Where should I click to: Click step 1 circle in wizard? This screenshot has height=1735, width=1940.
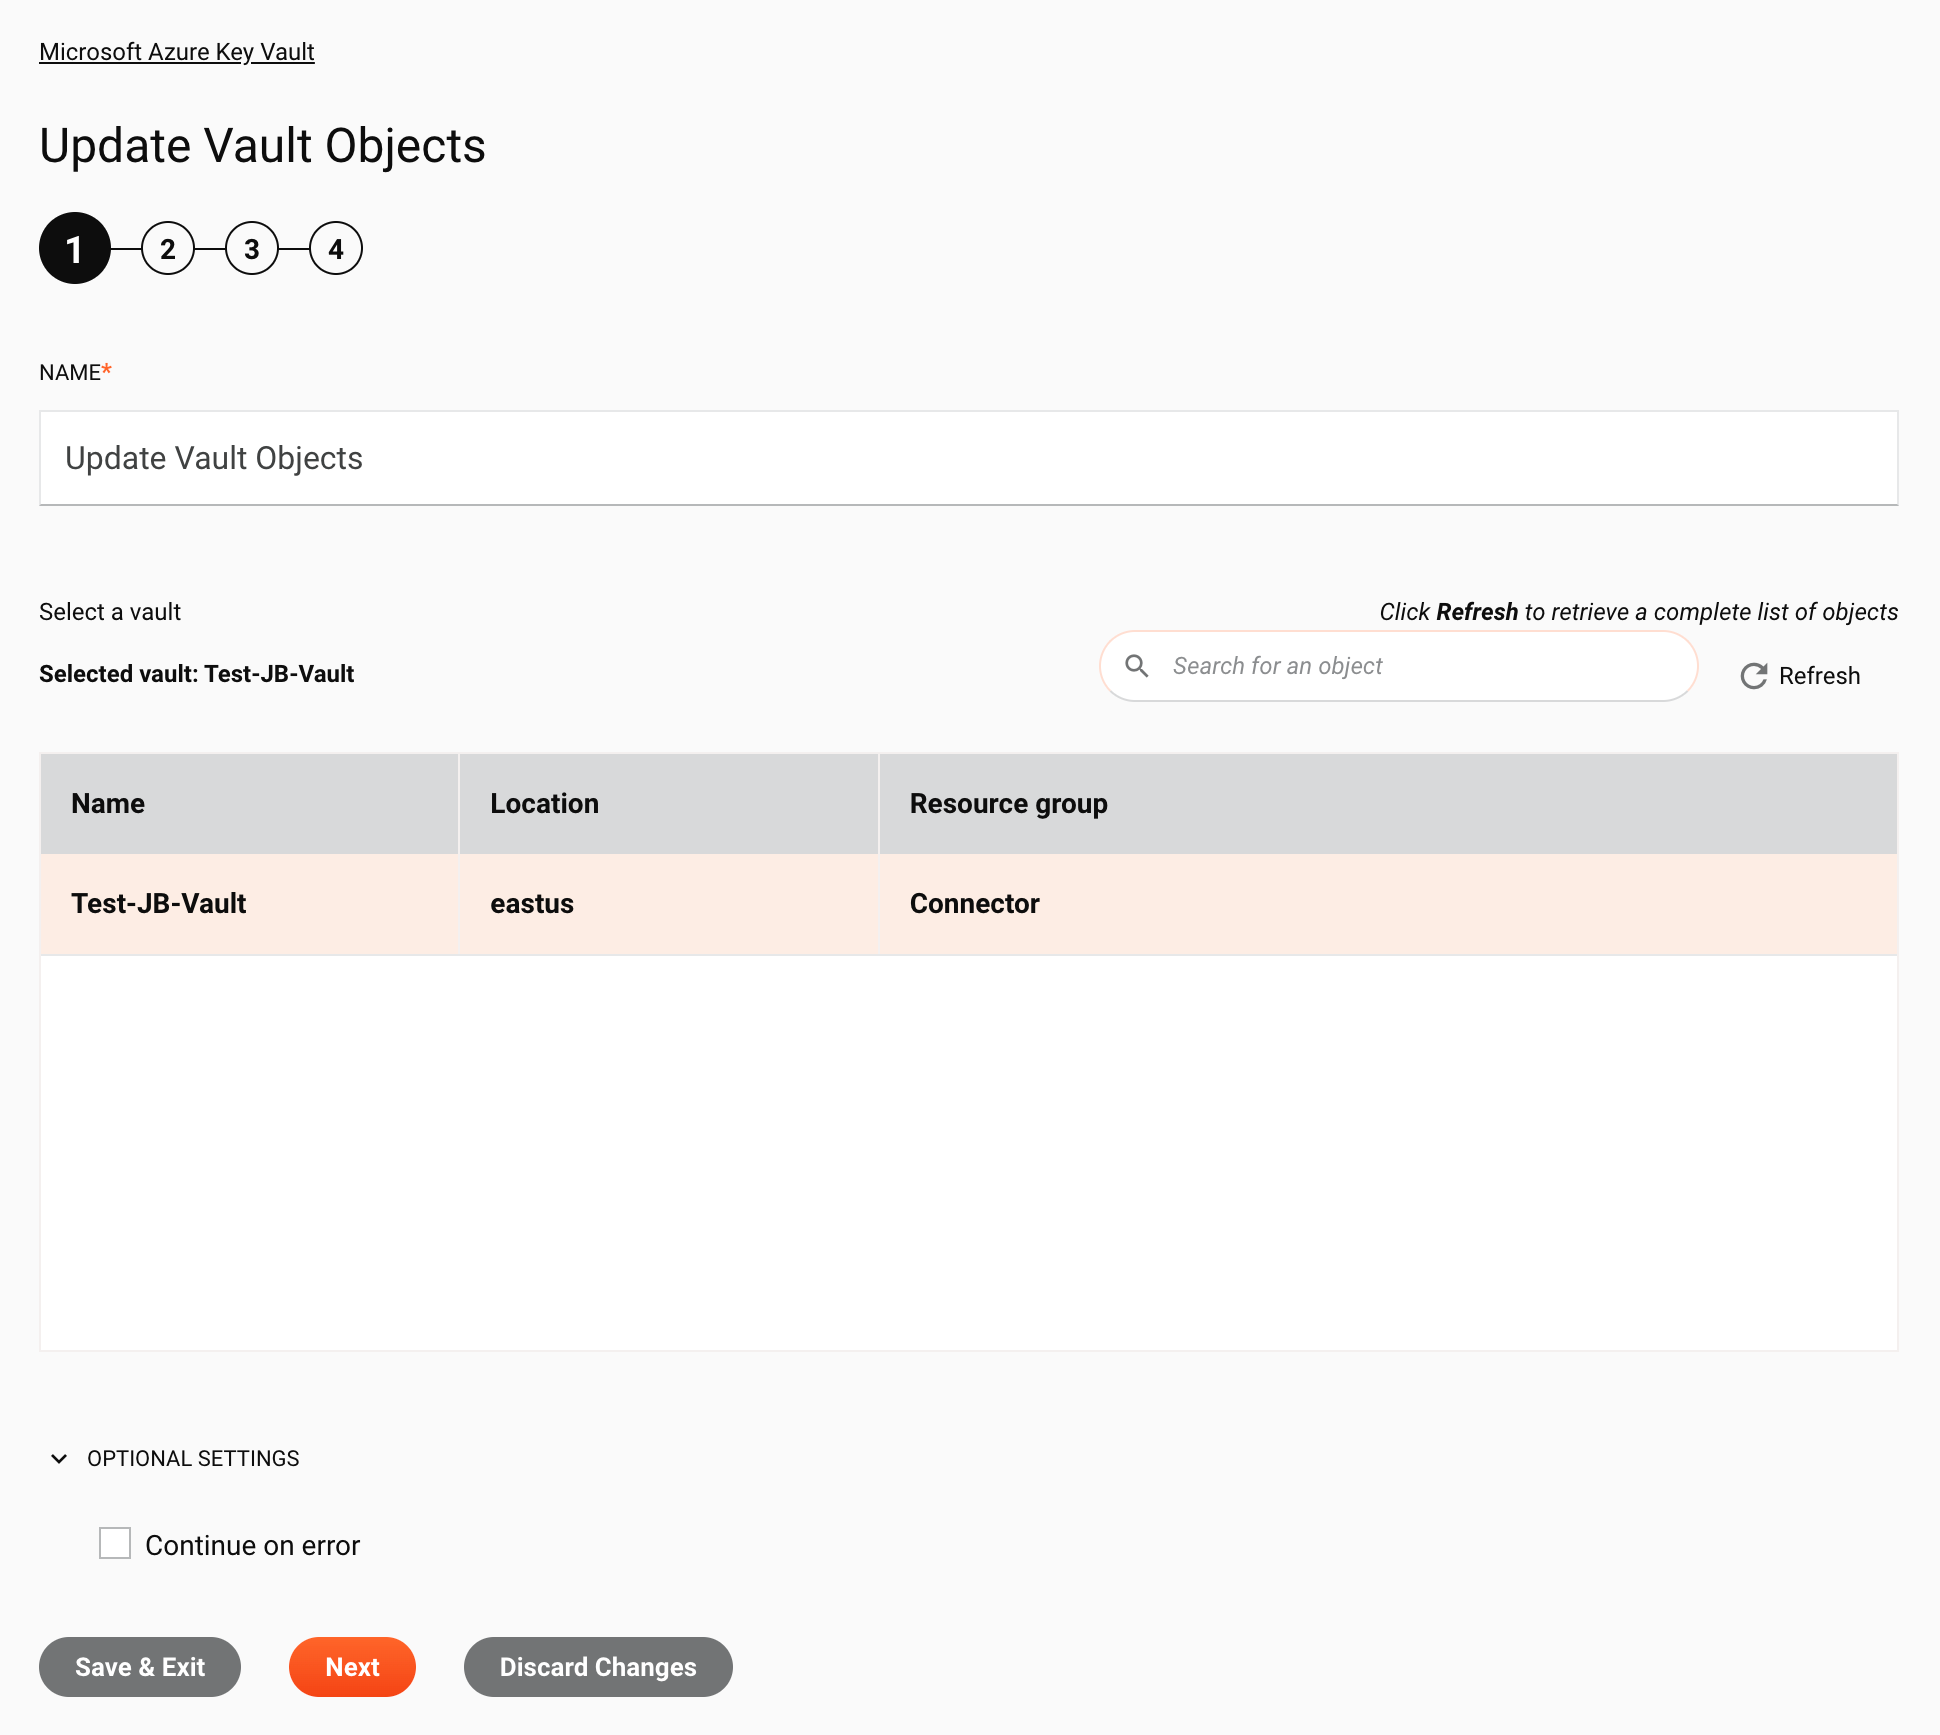coord(74,248)
